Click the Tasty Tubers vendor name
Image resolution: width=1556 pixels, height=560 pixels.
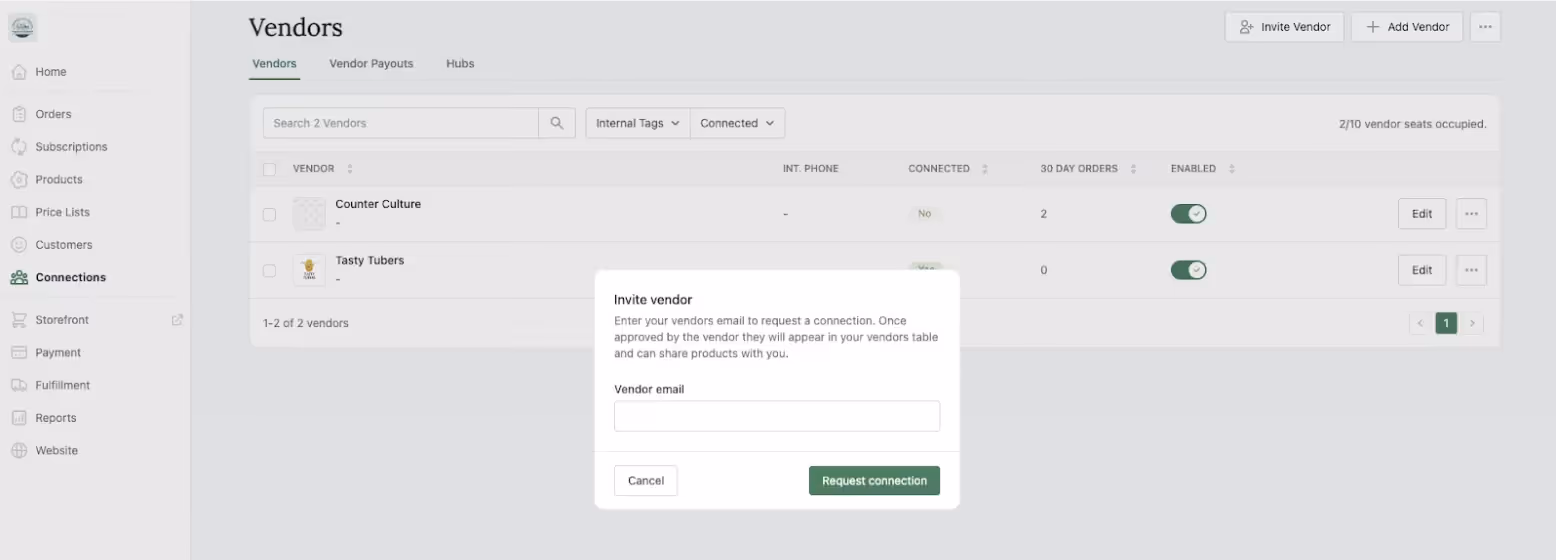click(370, 260)
